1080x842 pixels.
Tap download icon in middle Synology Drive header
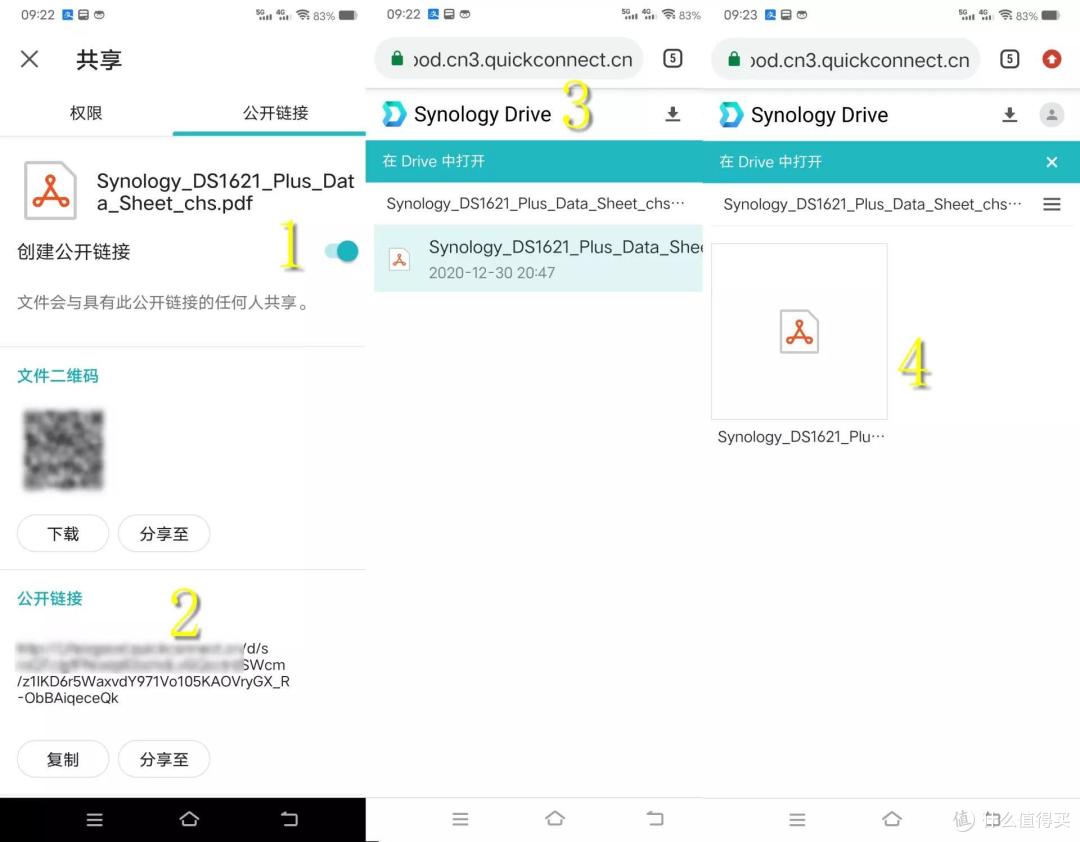tap(673, 114)
